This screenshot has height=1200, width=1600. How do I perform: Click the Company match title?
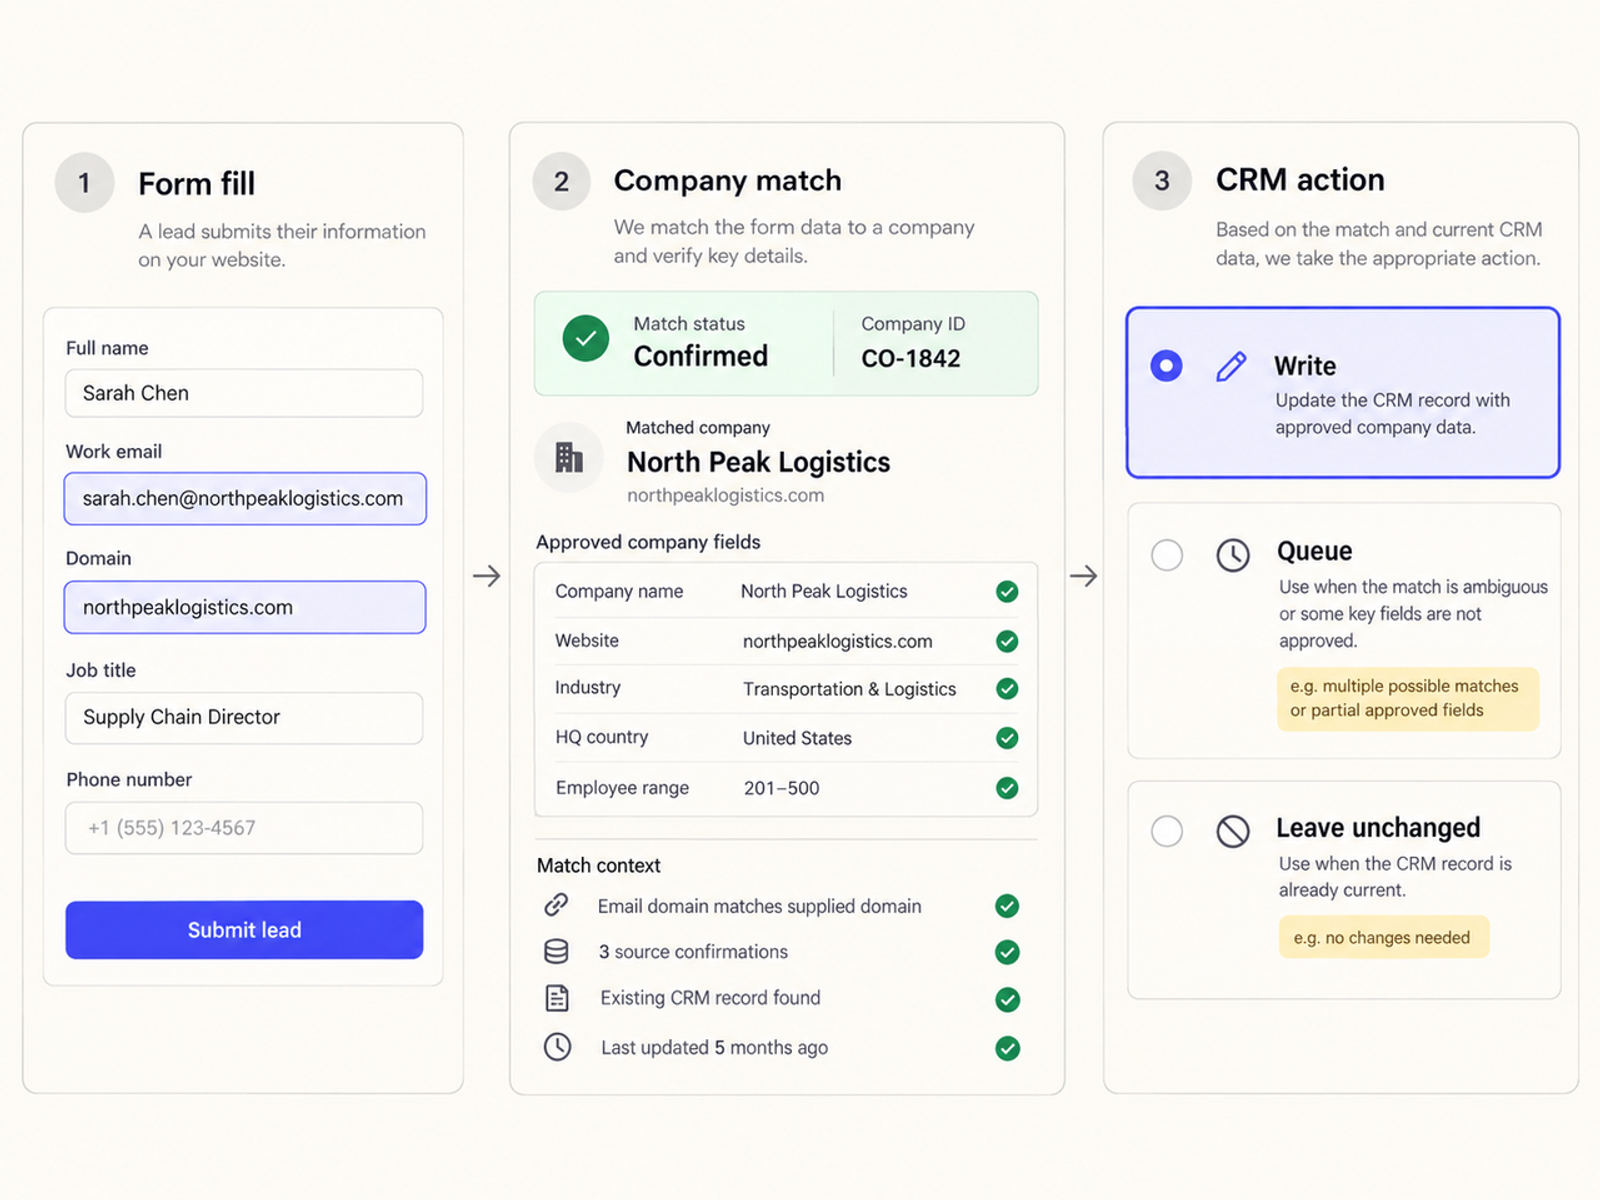pos(727,181)
